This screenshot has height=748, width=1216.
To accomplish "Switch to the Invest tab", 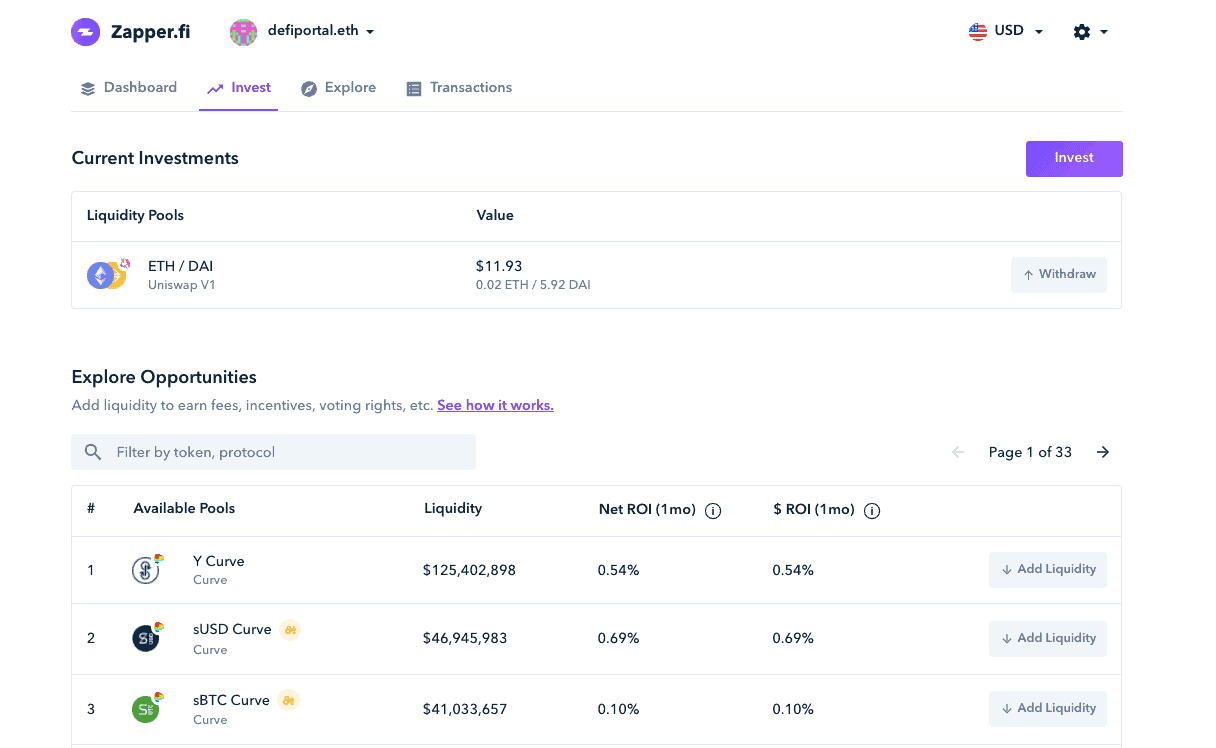I will pos(239,88).
